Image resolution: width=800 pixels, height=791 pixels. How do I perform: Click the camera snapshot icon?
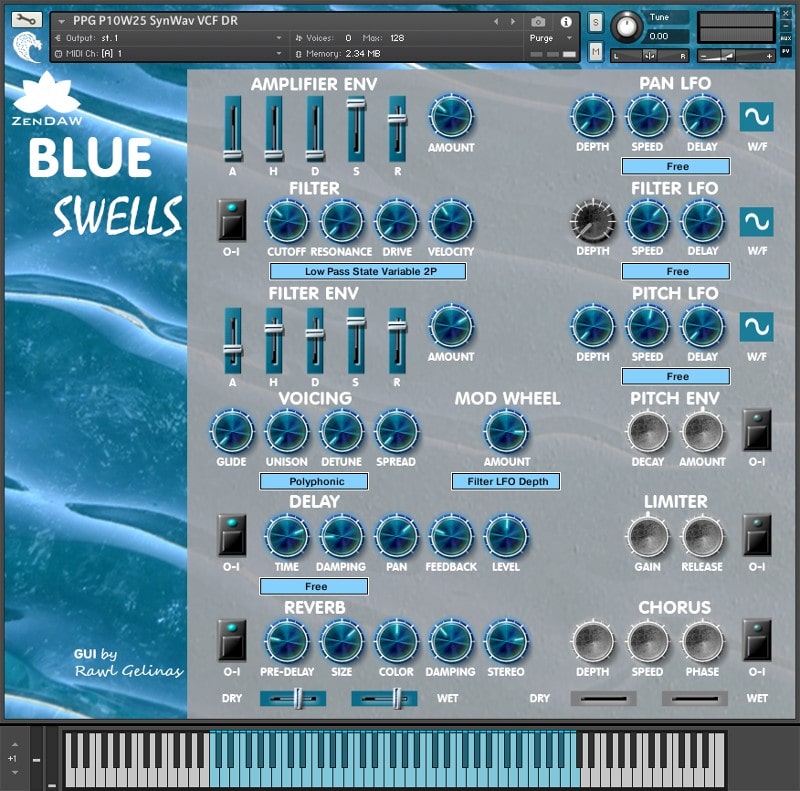point(538,21)
